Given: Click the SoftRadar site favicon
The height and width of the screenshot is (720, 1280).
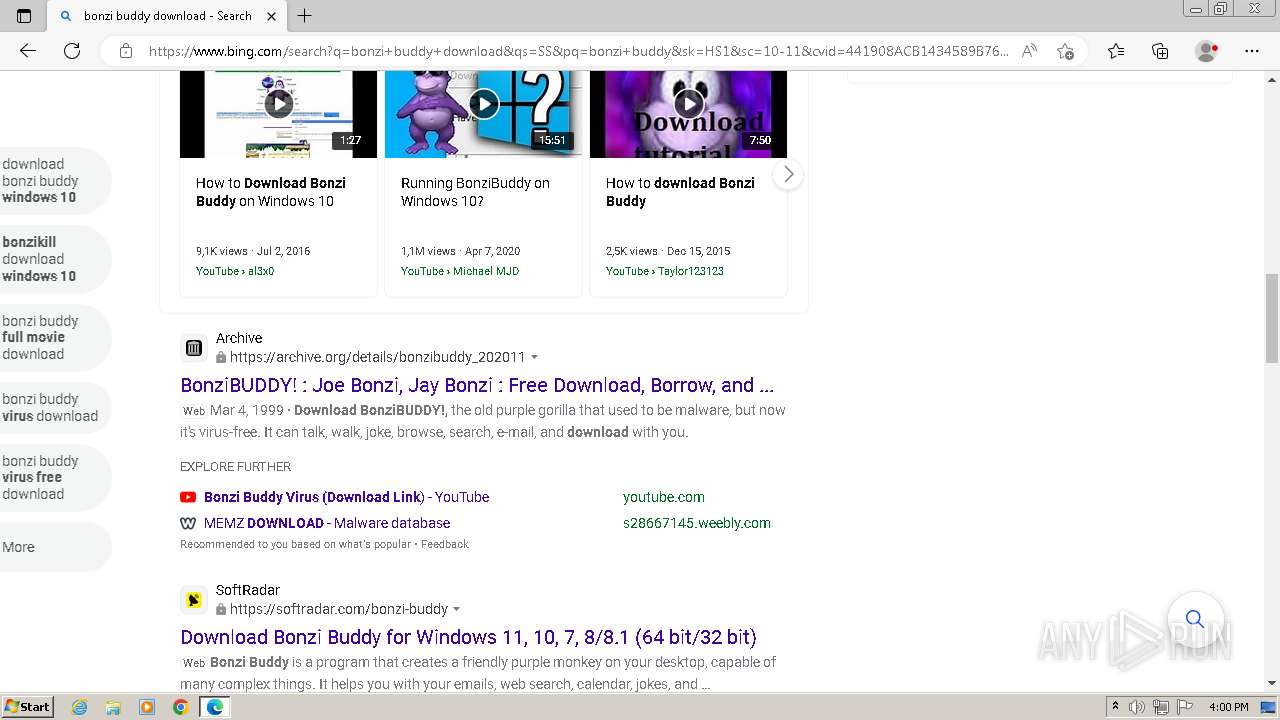Looking at the screenshot, I should pos(194,600).
